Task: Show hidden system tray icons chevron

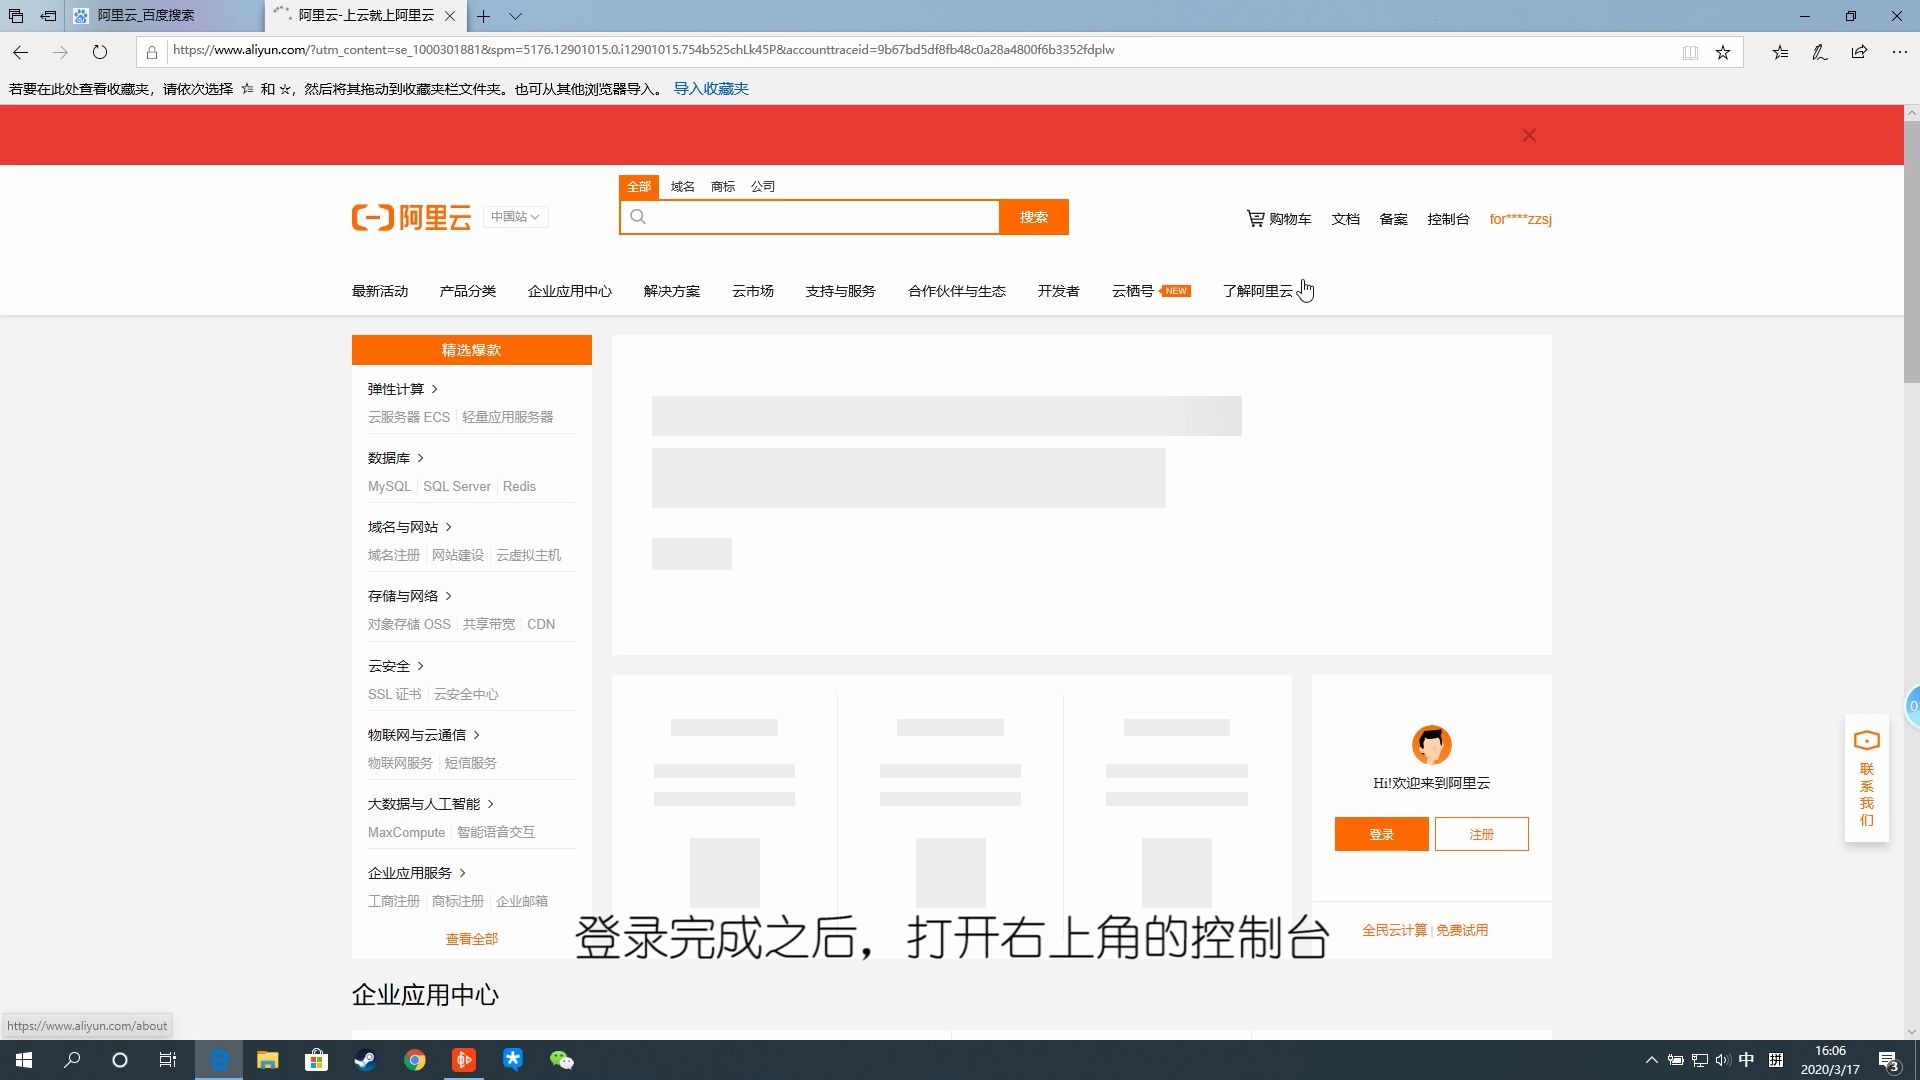Action: pos(1651,1060)
